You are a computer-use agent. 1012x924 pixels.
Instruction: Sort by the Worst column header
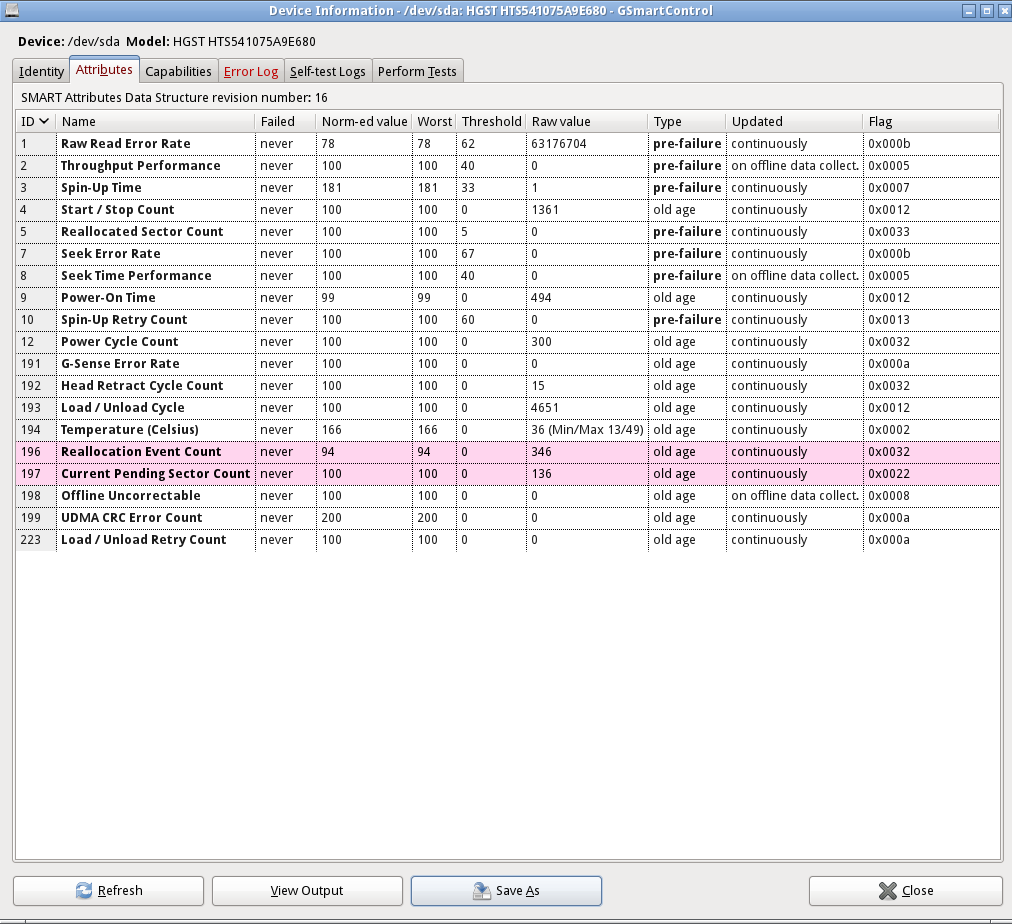click(x=434, y=121)
